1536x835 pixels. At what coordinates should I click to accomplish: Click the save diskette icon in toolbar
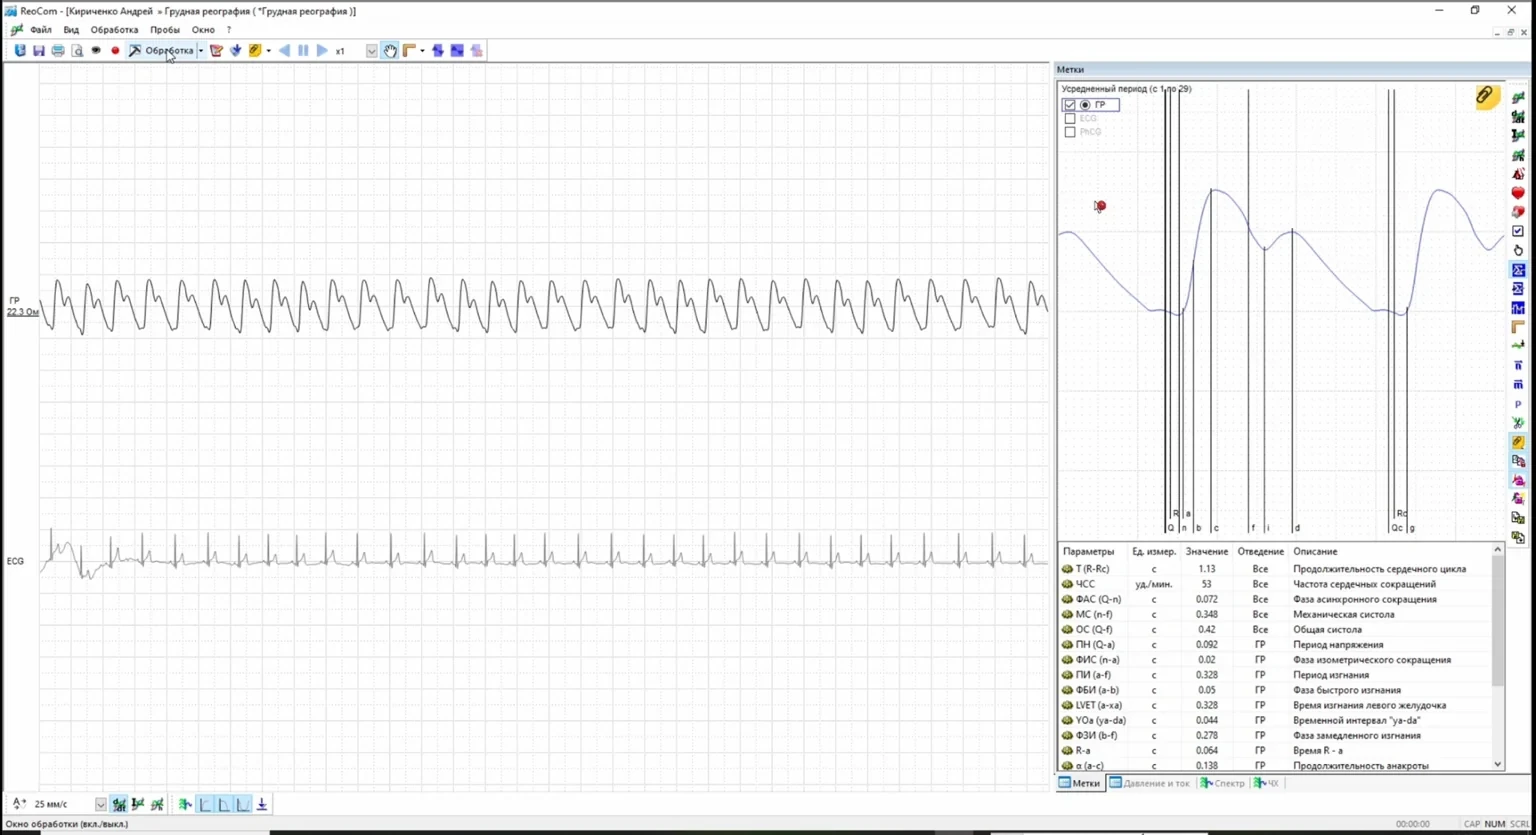click(x=38, y=50)
